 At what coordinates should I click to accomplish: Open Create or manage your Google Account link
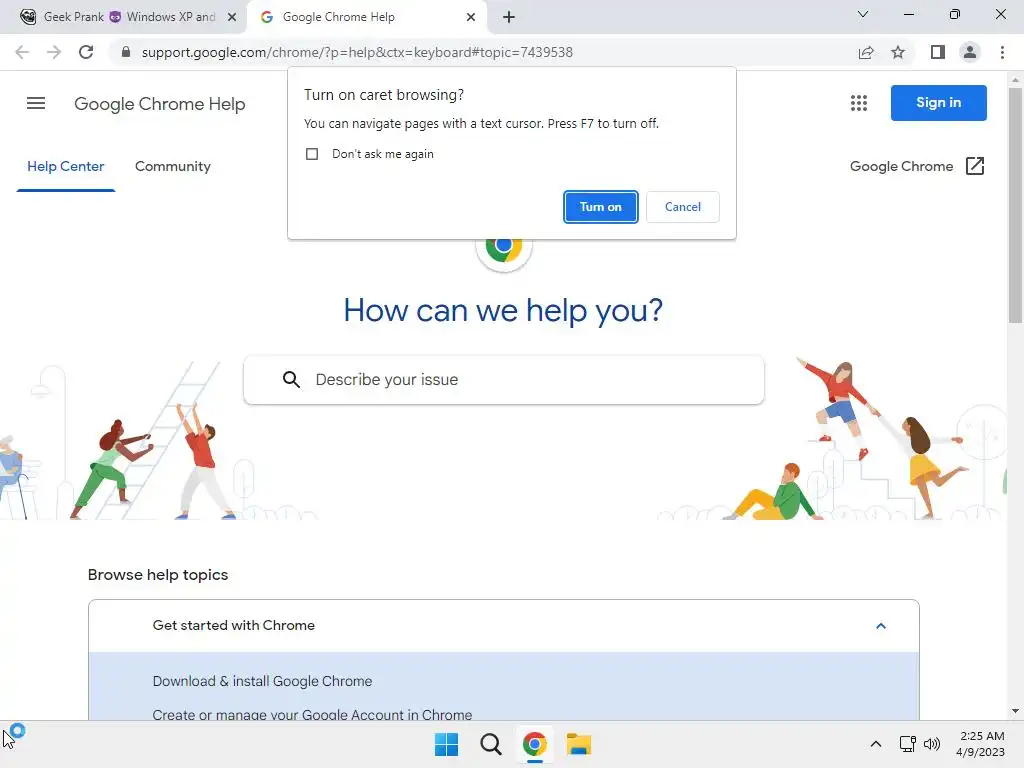(312, 714)
